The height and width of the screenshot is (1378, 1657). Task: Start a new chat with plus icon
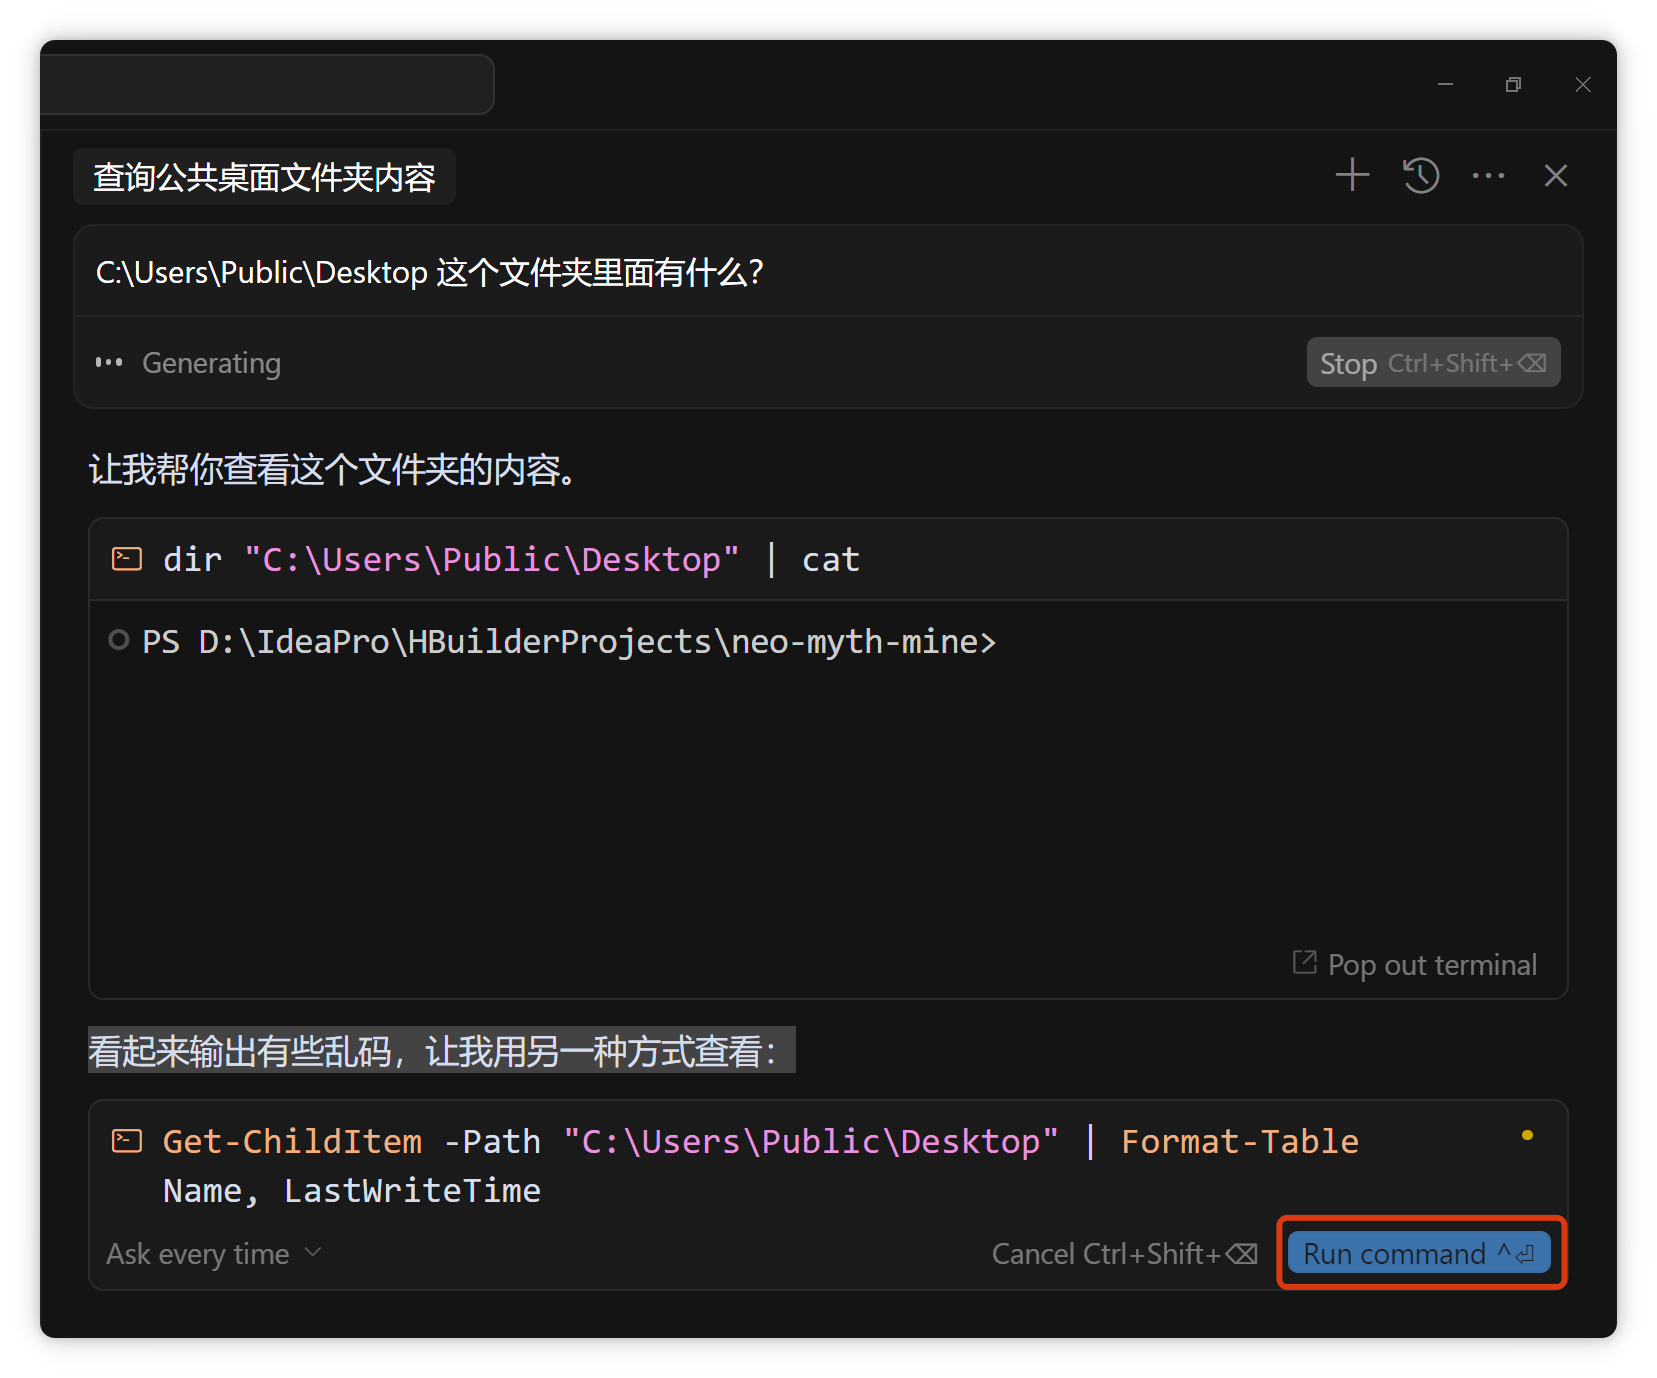pos(1352,175)
